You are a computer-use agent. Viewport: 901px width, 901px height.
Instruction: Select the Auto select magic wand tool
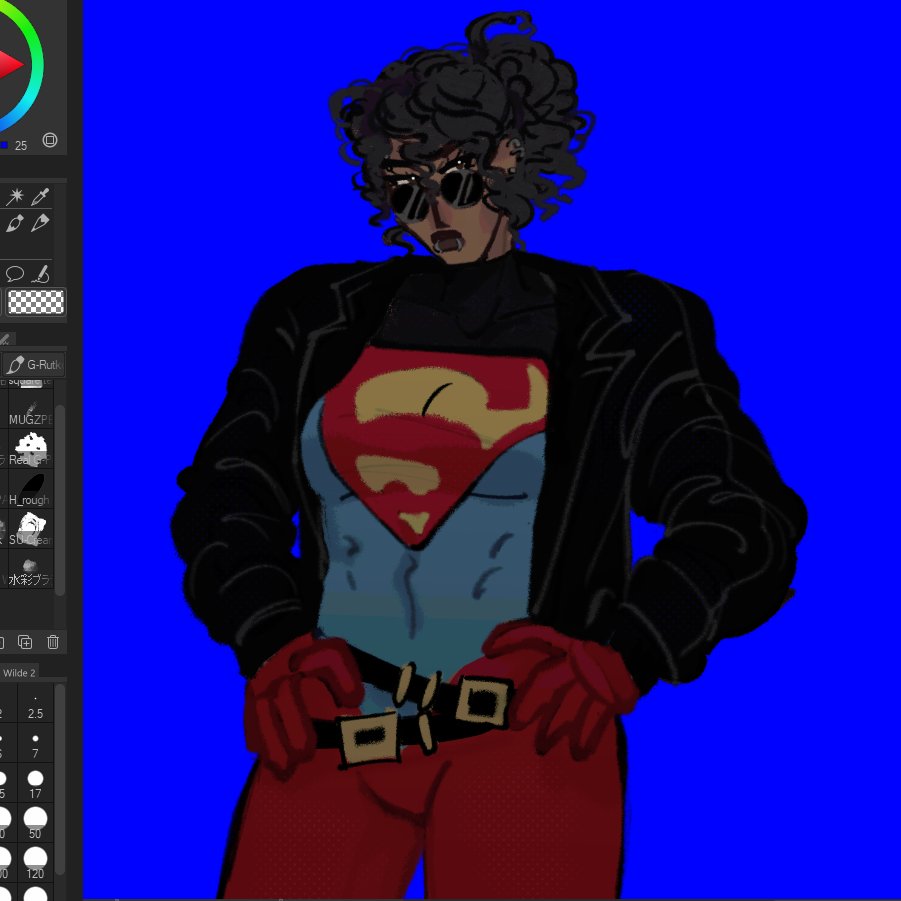pos(15,196)
